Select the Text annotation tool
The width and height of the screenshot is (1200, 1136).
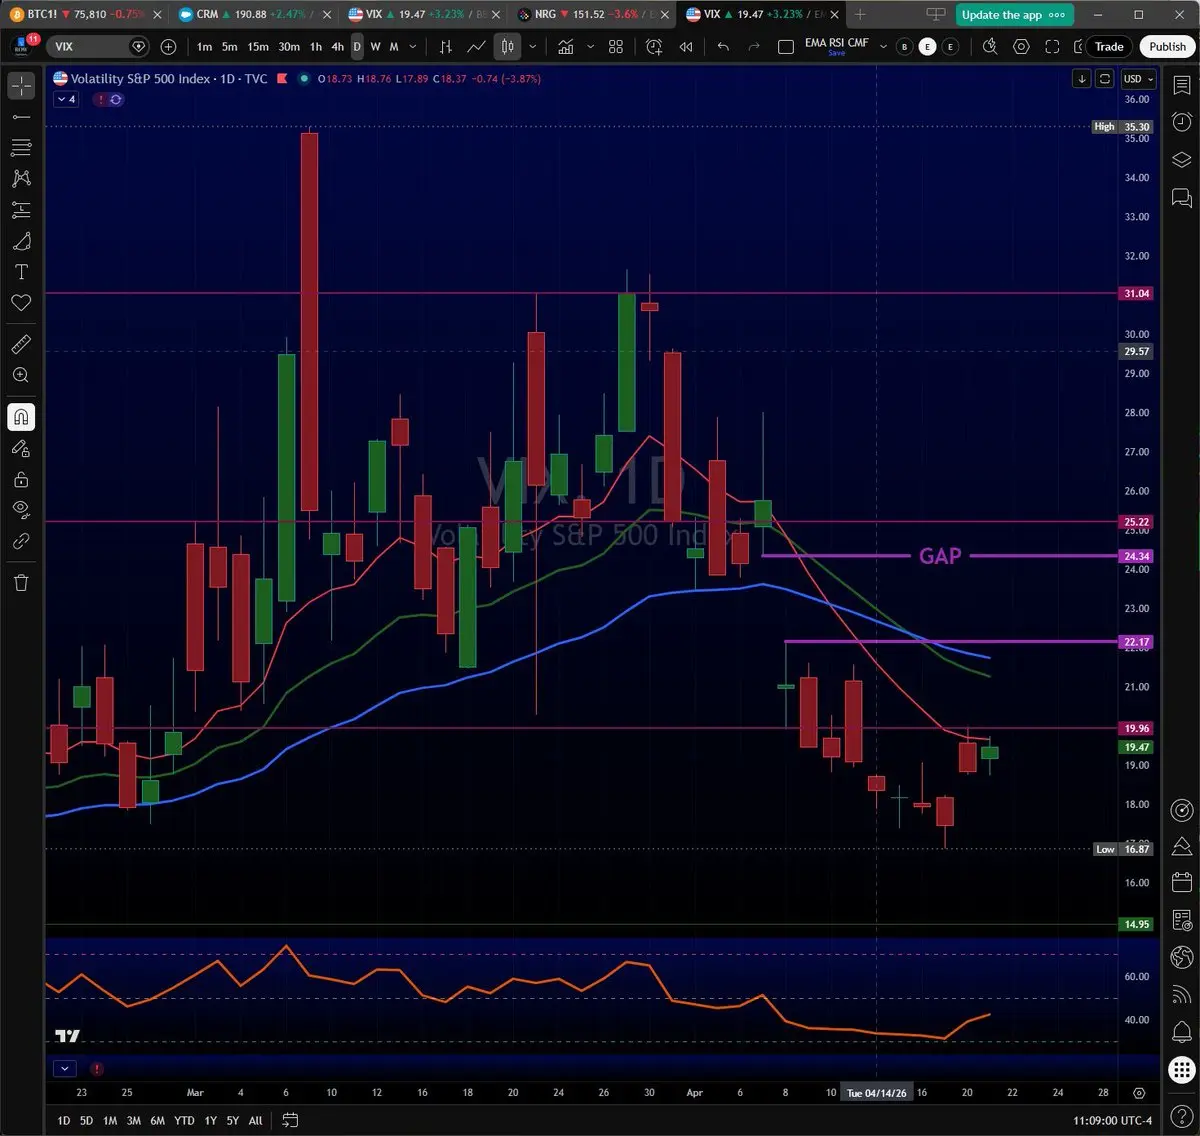21,272
